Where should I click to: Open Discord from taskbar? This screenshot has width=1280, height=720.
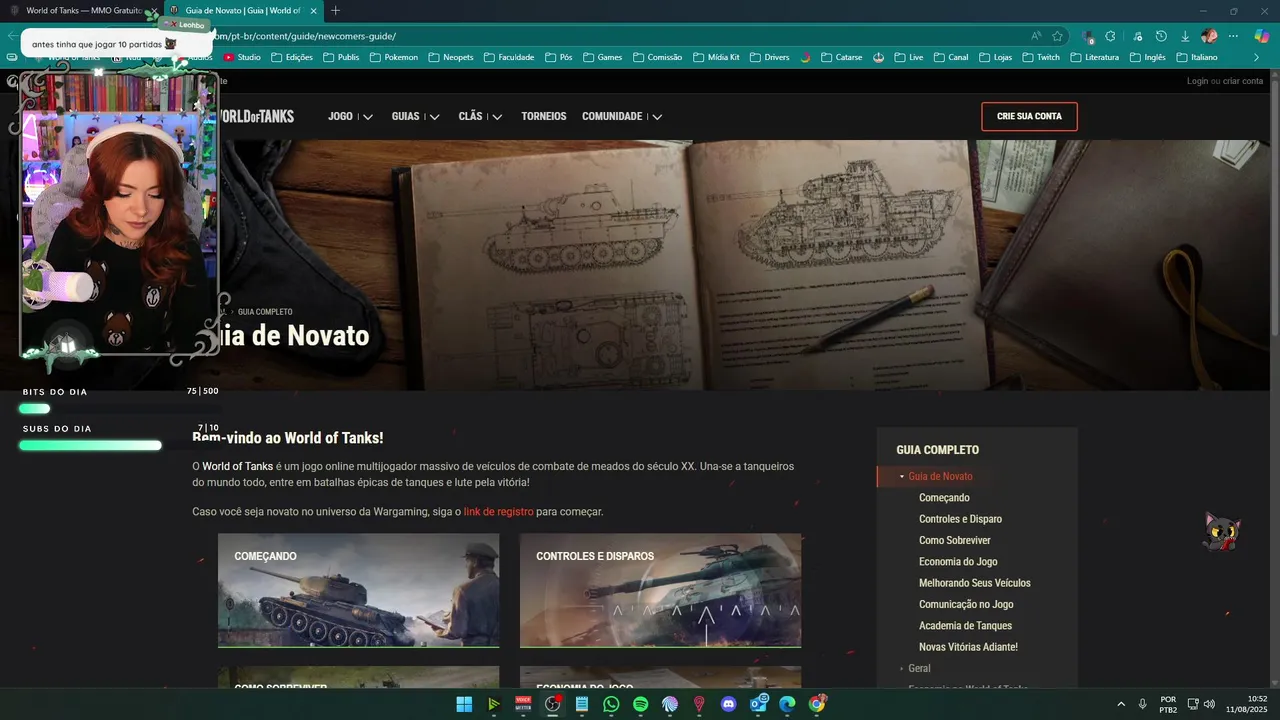[729, 704]
